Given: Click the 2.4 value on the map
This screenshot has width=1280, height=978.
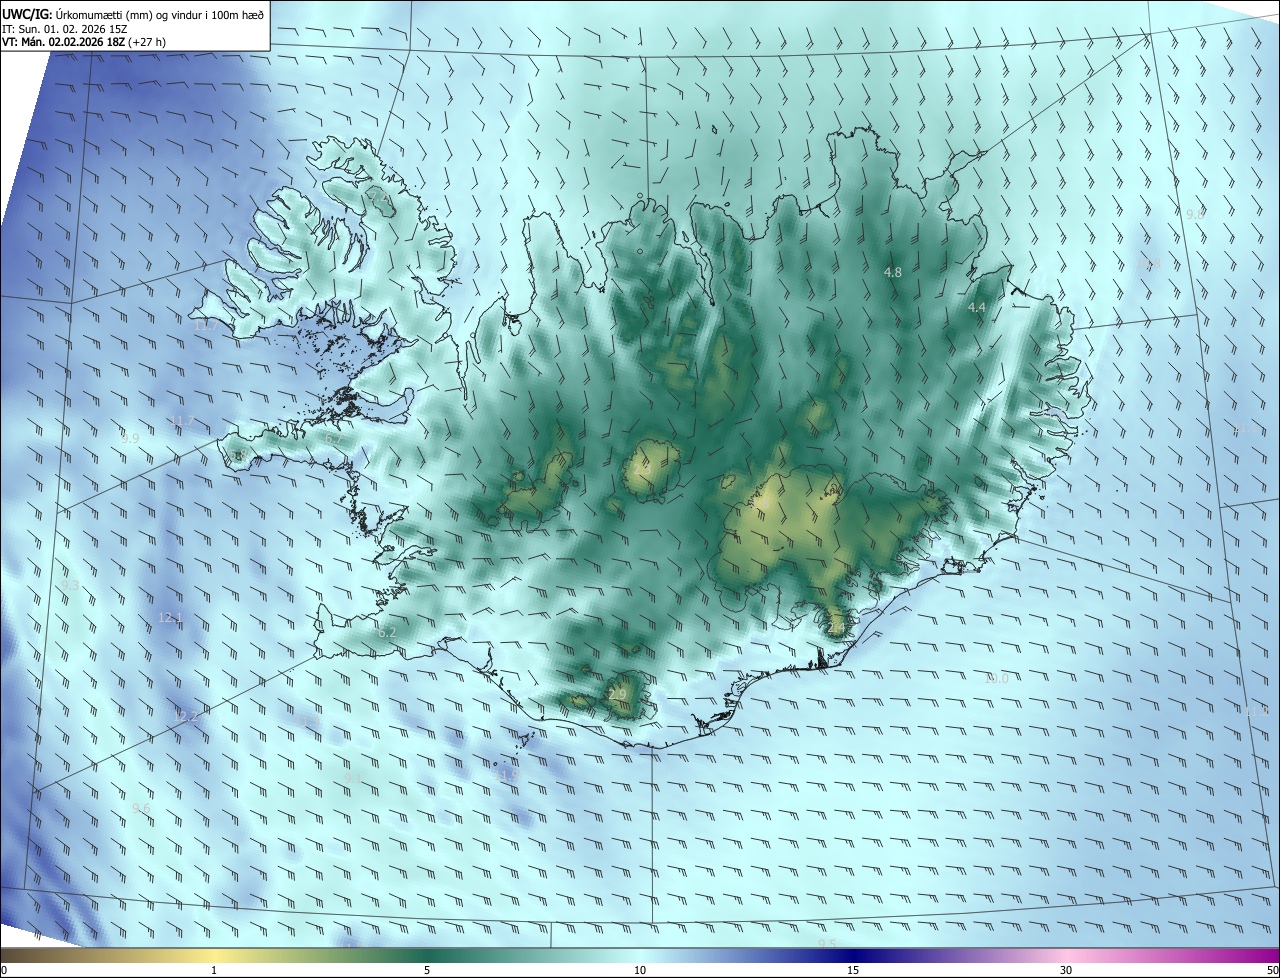Looking at the screenshot, I should pyautogui.click(x=837, y=627).
